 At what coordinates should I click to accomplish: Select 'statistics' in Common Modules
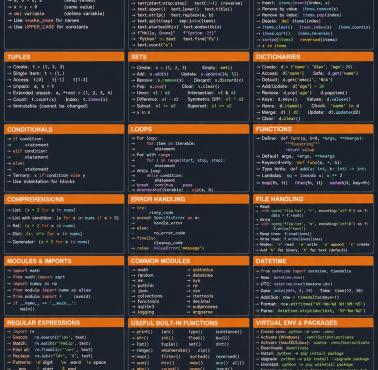pos(200,270)
